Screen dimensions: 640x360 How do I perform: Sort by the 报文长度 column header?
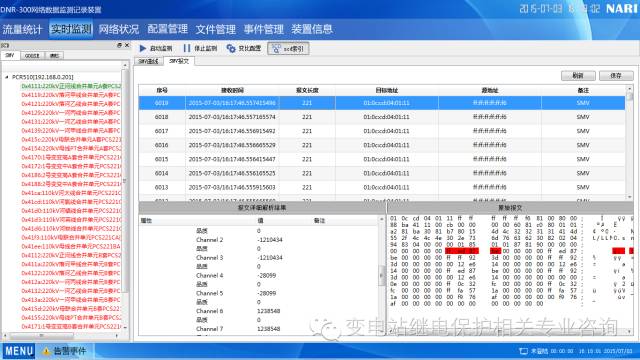coord(307,90)
